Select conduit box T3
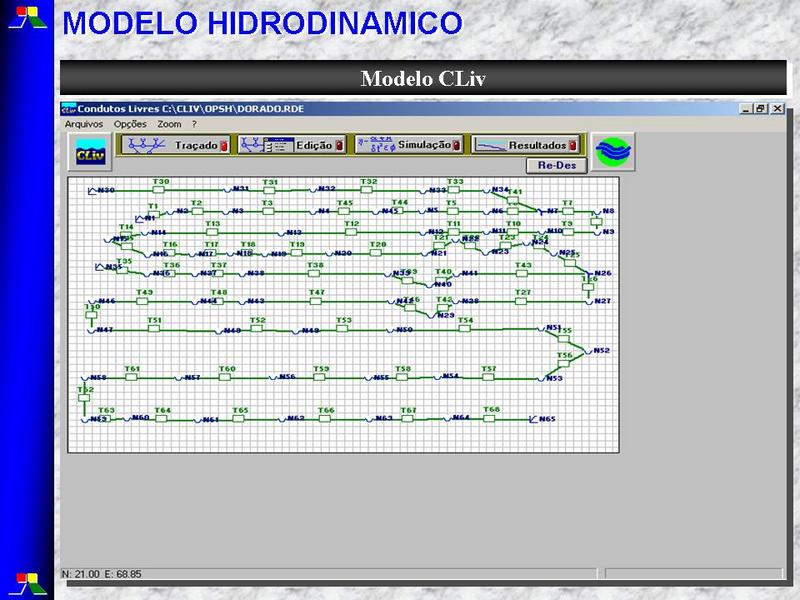This screenshot has width=800, height=600. point(268,211)
